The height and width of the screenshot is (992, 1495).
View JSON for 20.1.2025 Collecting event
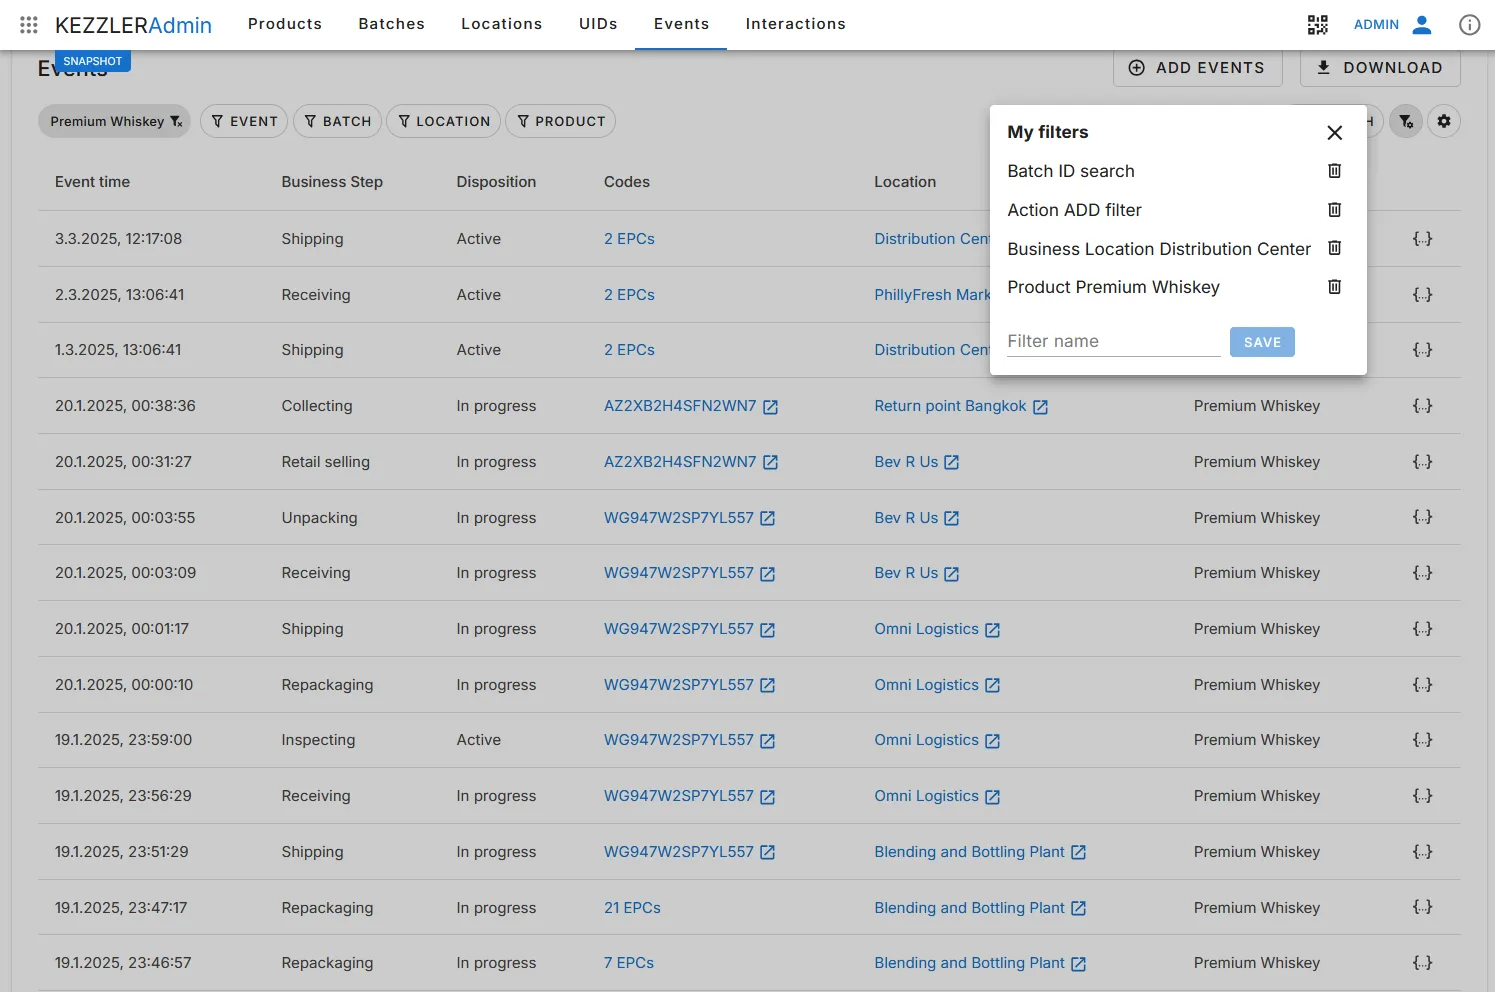pos(1422,406)
